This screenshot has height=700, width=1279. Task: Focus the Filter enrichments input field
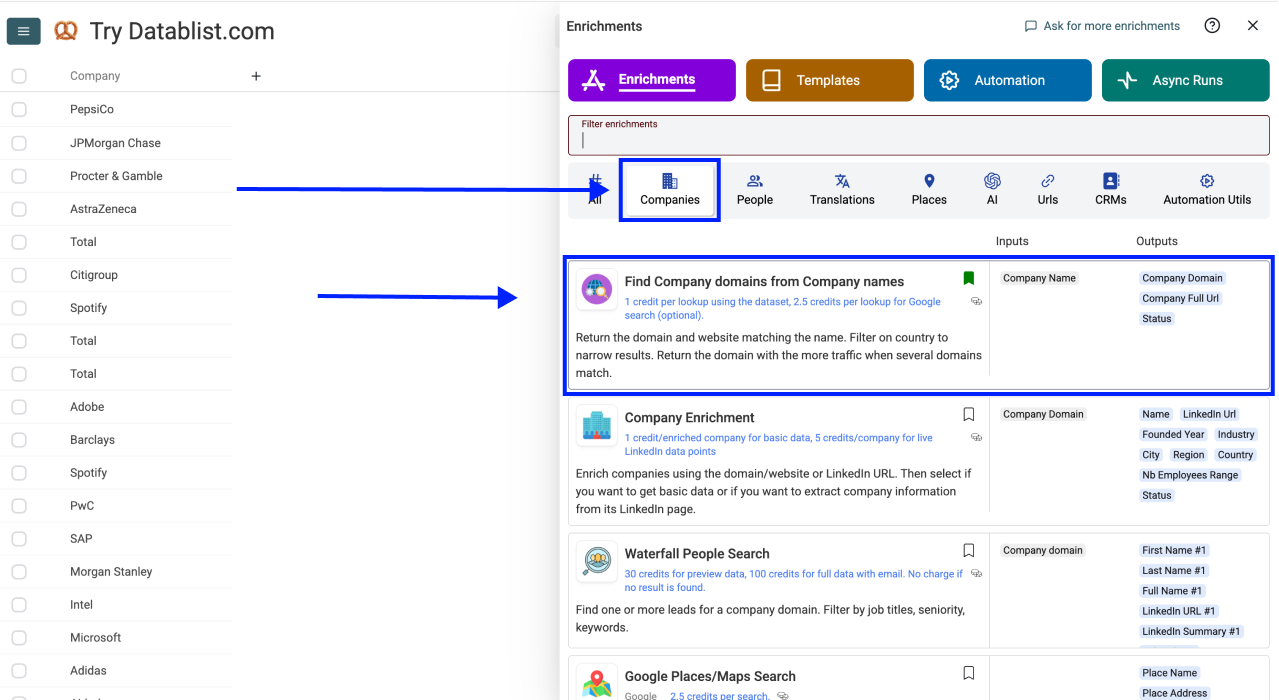tap(918, 140)
